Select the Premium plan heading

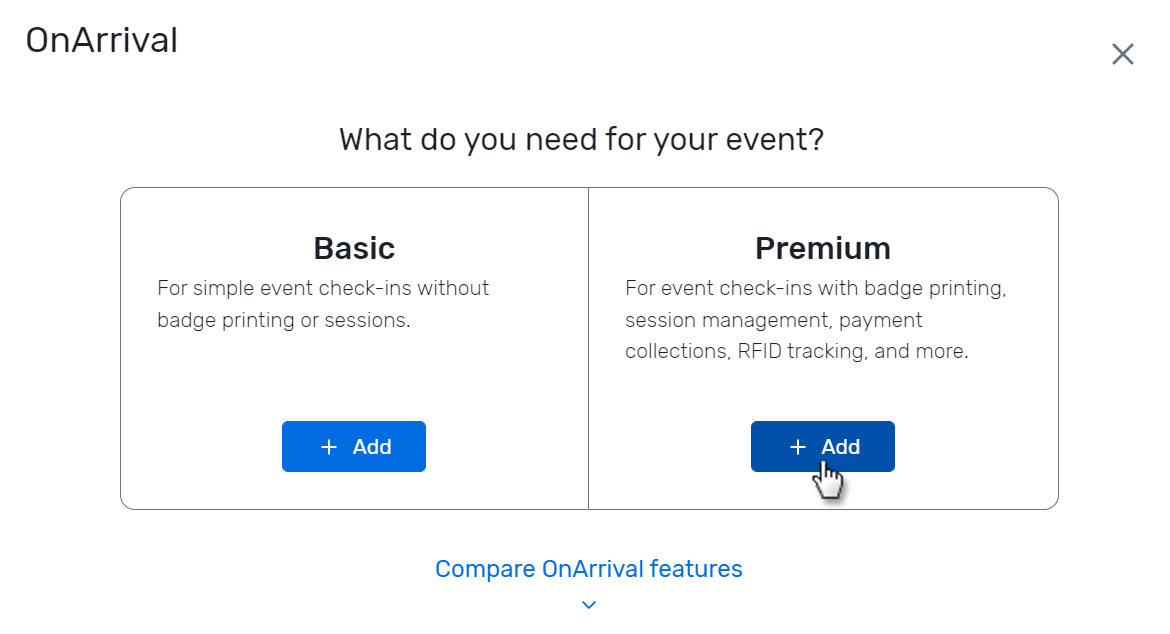pos(822,247)
